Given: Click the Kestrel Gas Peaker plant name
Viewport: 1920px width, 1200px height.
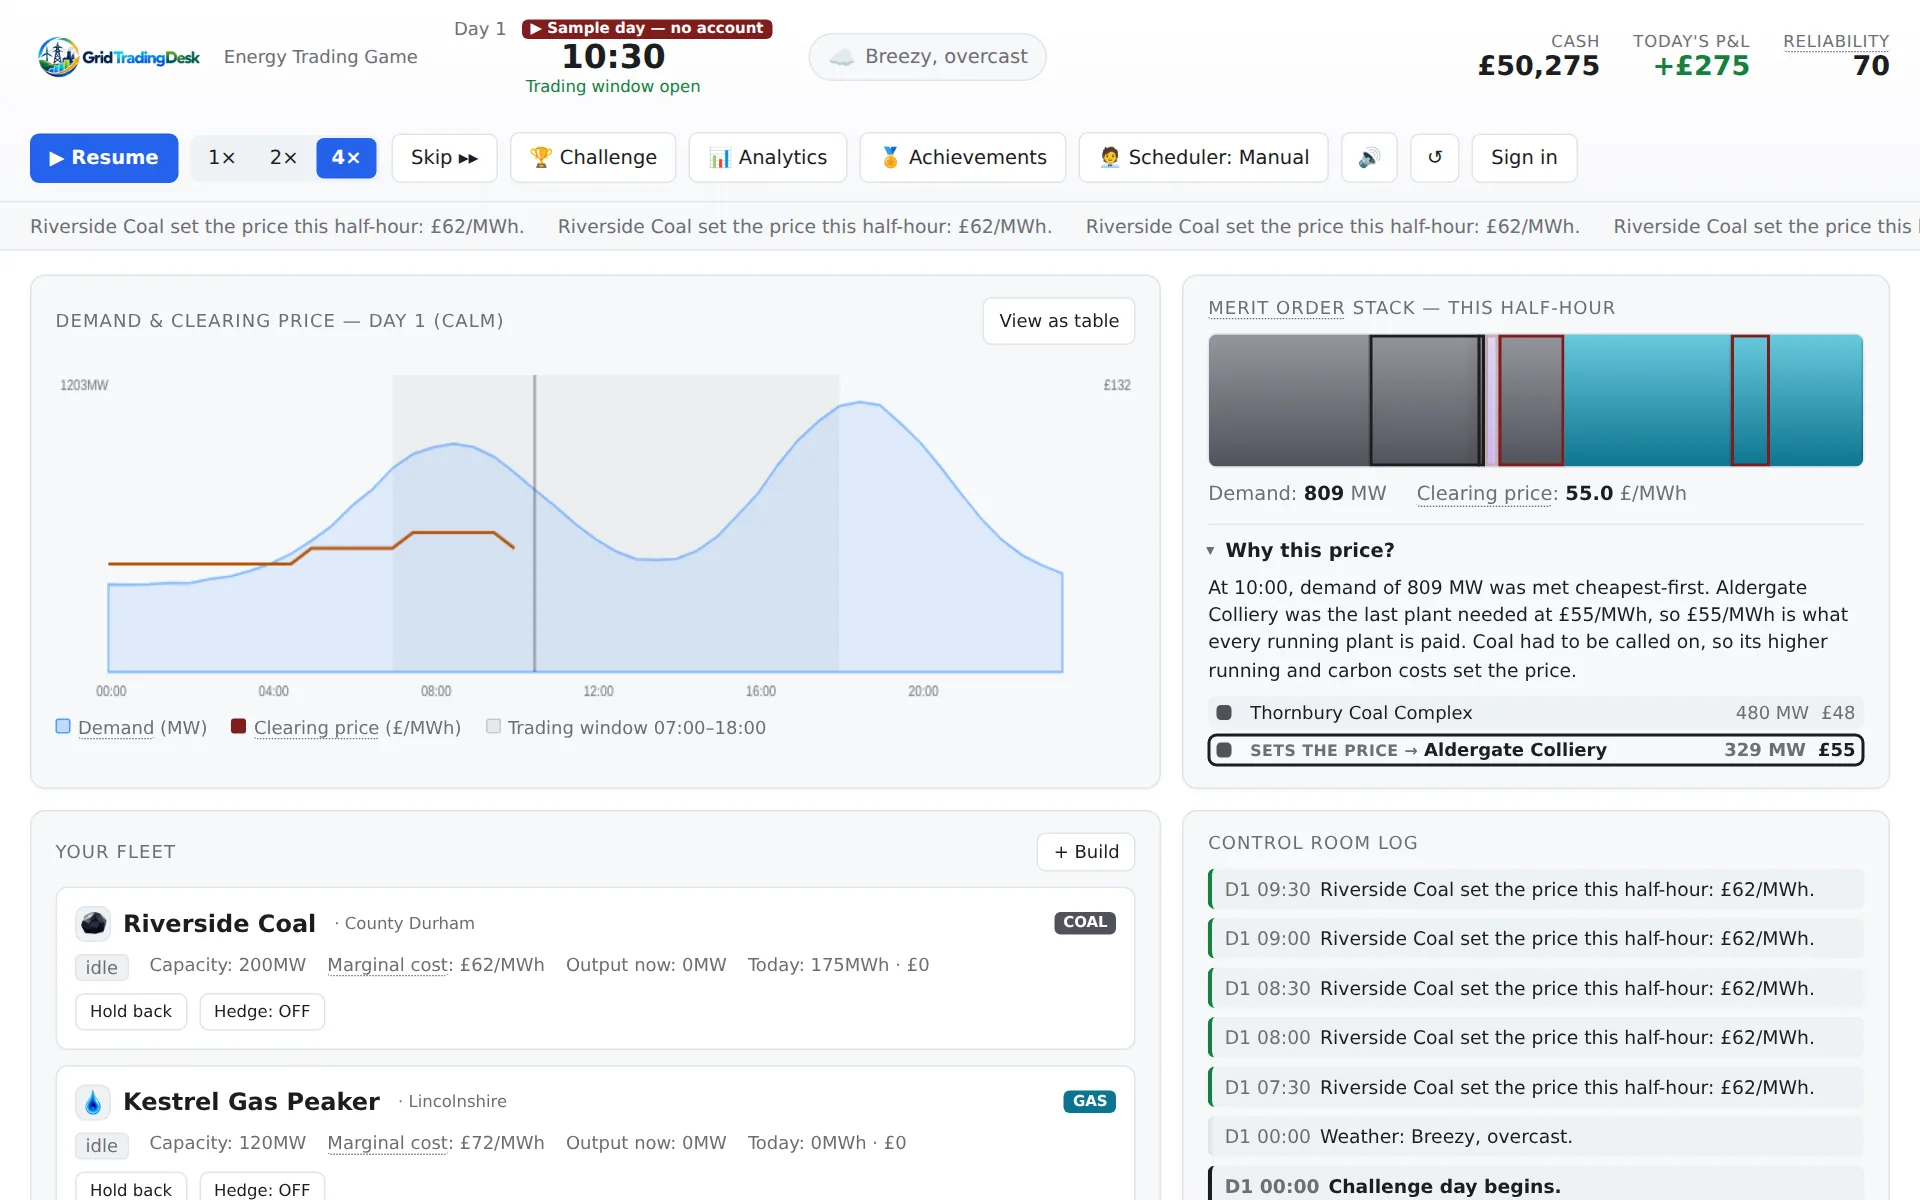Looking at the screenshot, I should point(251,1101).
